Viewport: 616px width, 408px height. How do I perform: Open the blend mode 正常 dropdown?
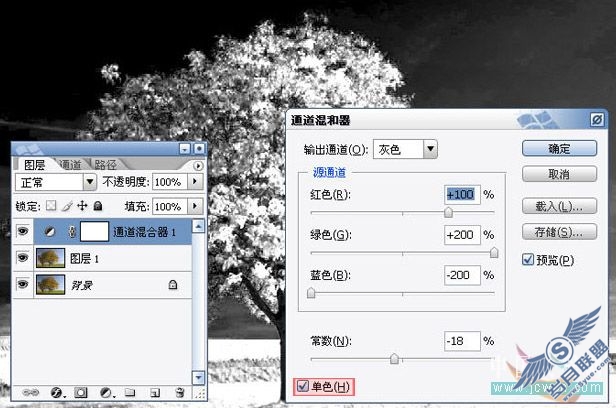coord(90,182)
